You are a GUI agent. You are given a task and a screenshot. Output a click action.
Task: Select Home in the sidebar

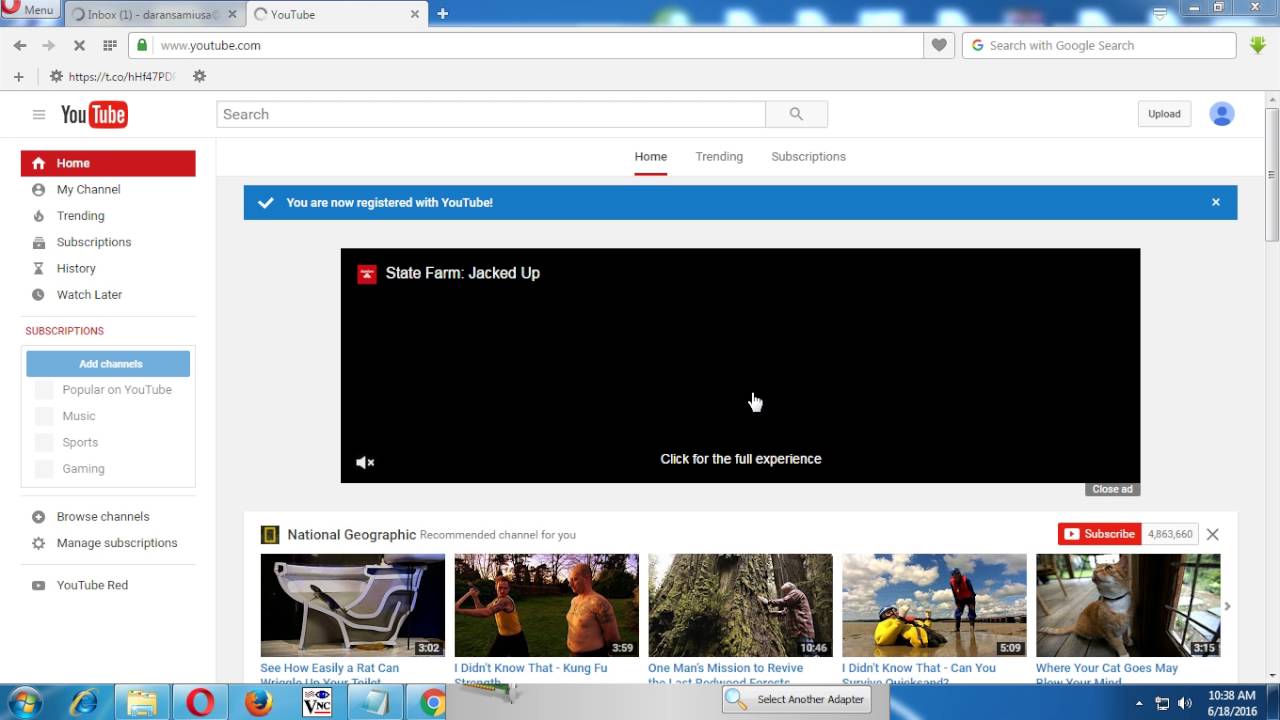pos(108,163)
